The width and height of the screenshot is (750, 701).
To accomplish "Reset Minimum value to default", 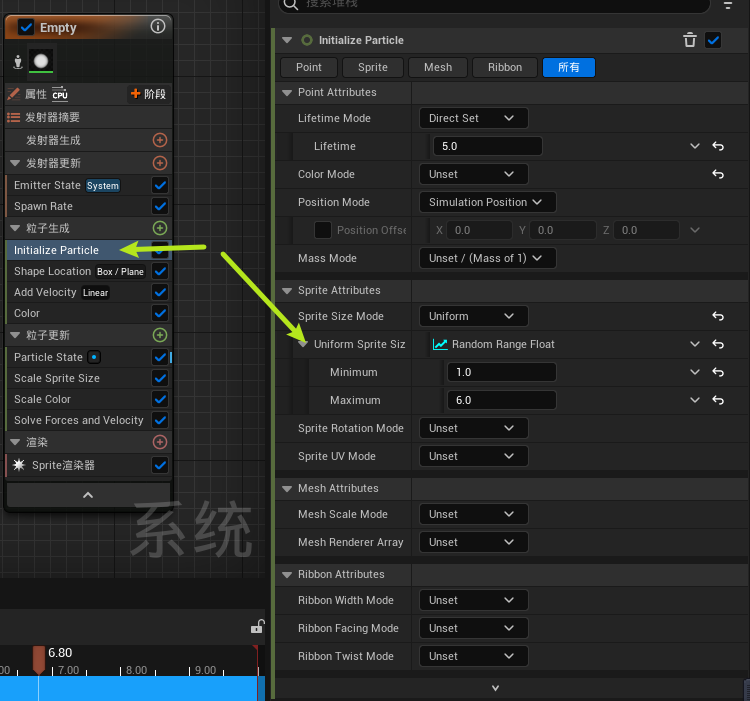I will 718,372.
